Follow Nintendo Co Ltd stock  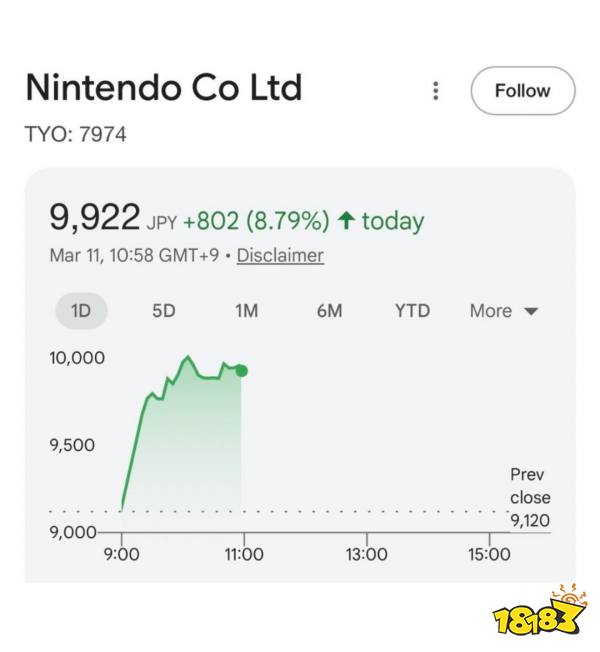[522, 91]
